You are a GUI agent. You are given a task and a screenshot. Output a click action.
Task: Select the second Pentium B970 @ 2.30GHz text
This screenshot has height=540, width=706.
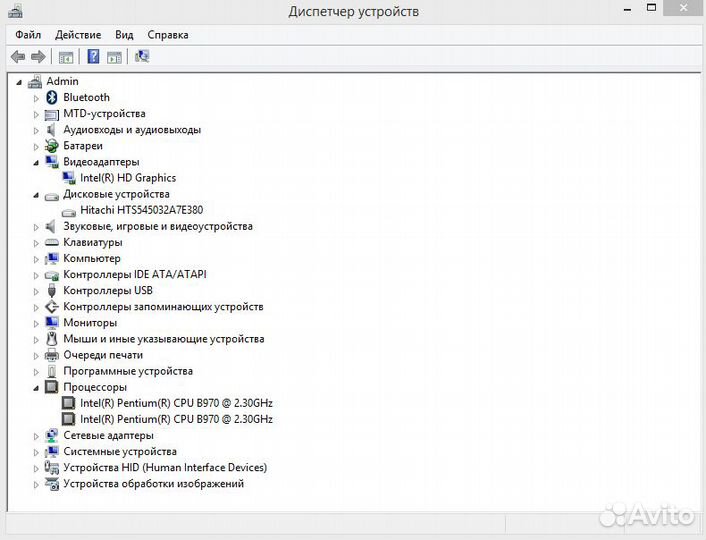(176, 419)
